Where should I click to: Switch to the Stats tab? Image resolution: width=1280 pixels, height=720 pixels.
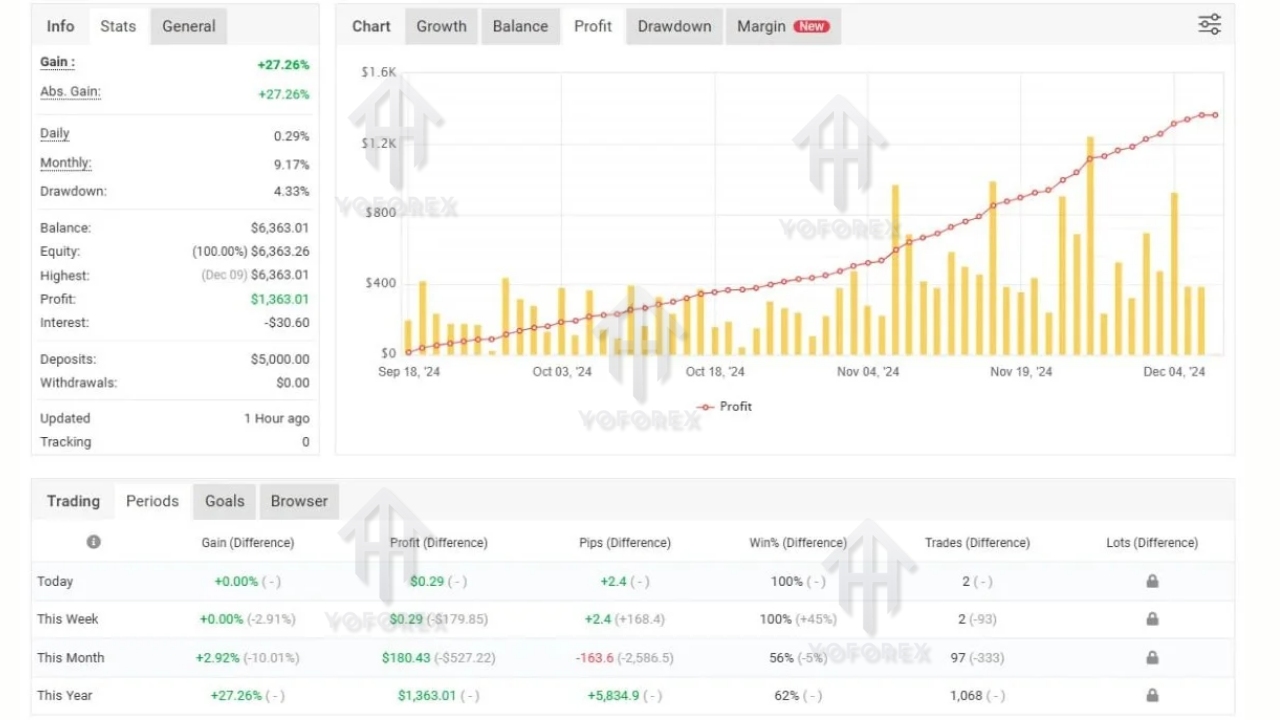point(118,26)
